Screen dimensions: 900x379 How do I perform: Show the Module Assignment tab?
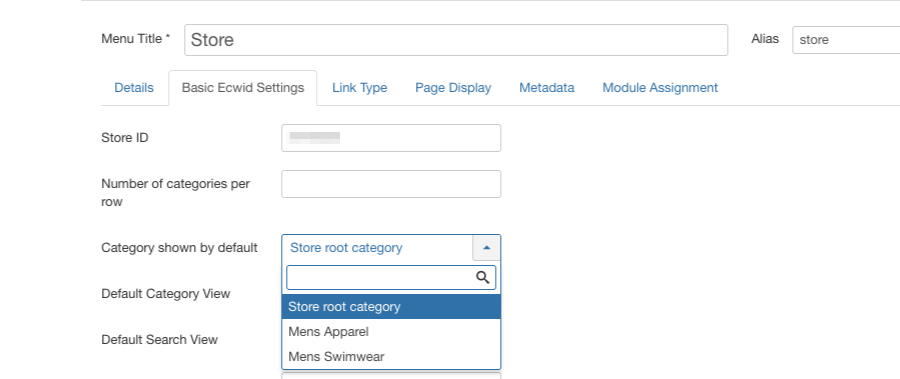tap(660, 88)
